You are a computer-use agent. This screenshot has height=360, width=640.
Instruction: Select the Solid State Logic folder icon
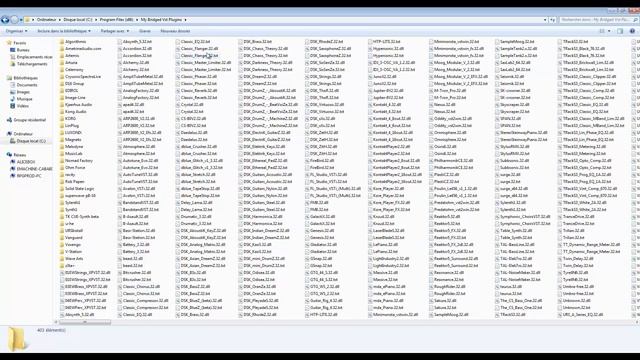tap(62, 189)
